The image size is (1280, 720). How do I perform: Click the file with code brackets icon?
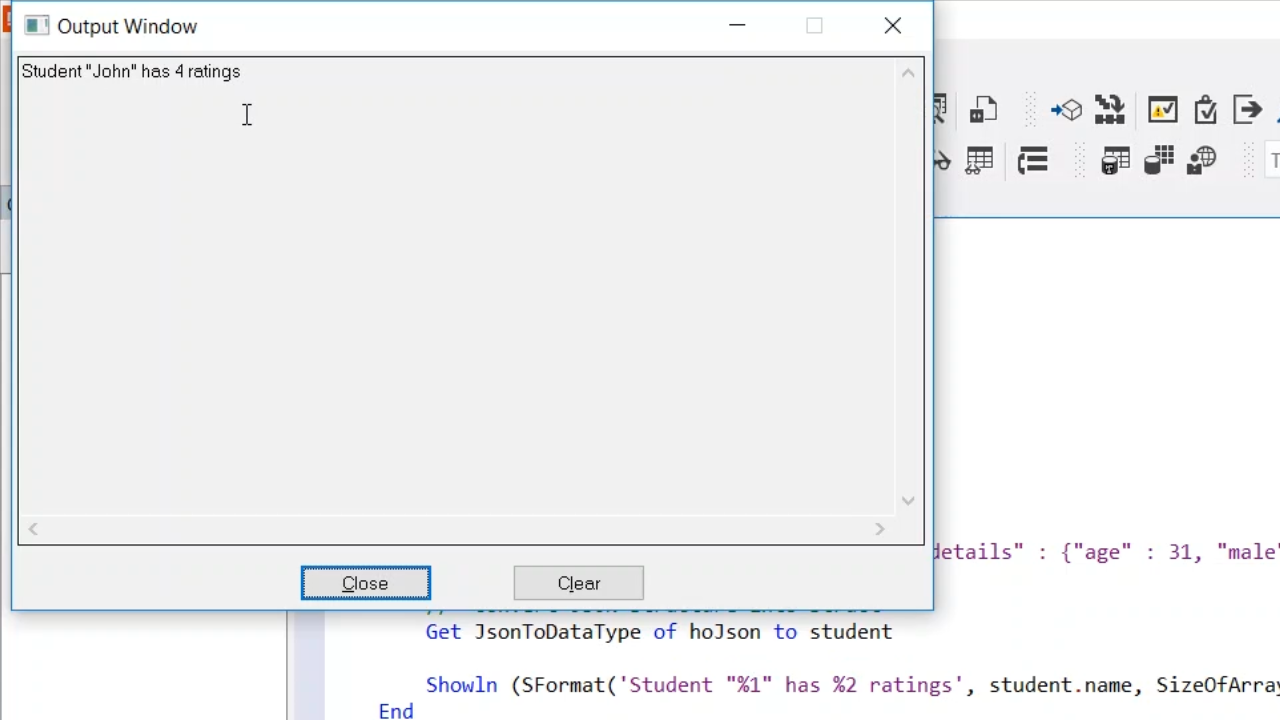click(984, 110)
